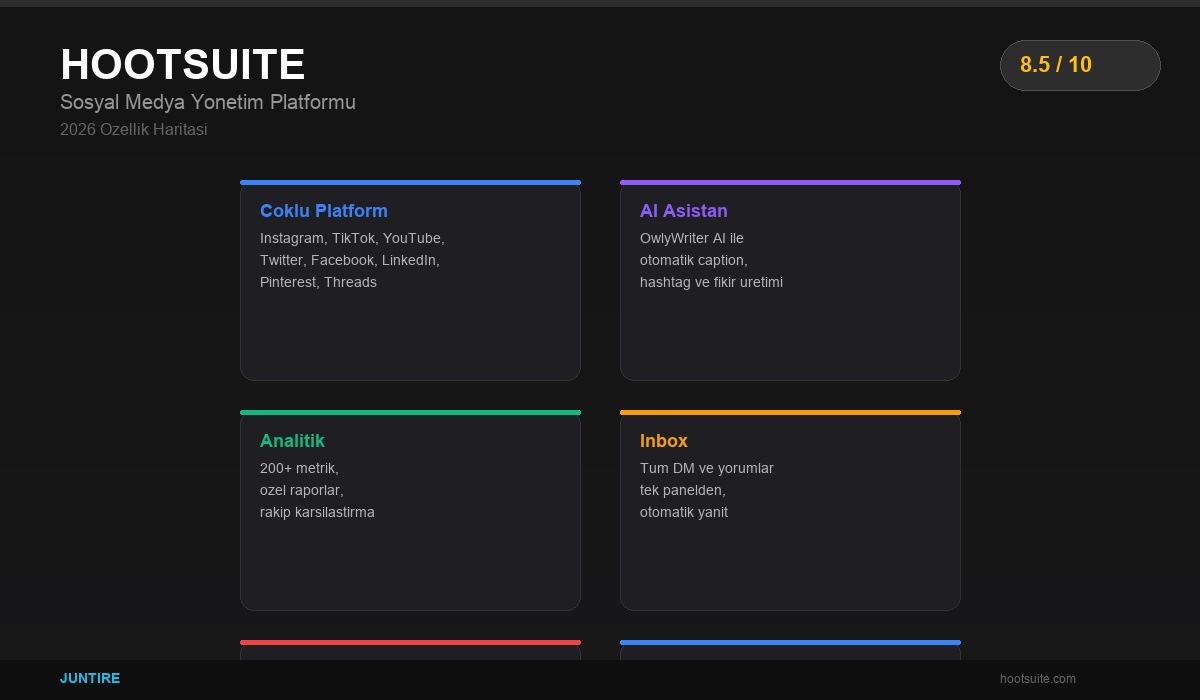The width and height of the screenshot is (1200, 700).
Task: Click the line Pinterest, Threads
Action: click(x=318, y=282)
